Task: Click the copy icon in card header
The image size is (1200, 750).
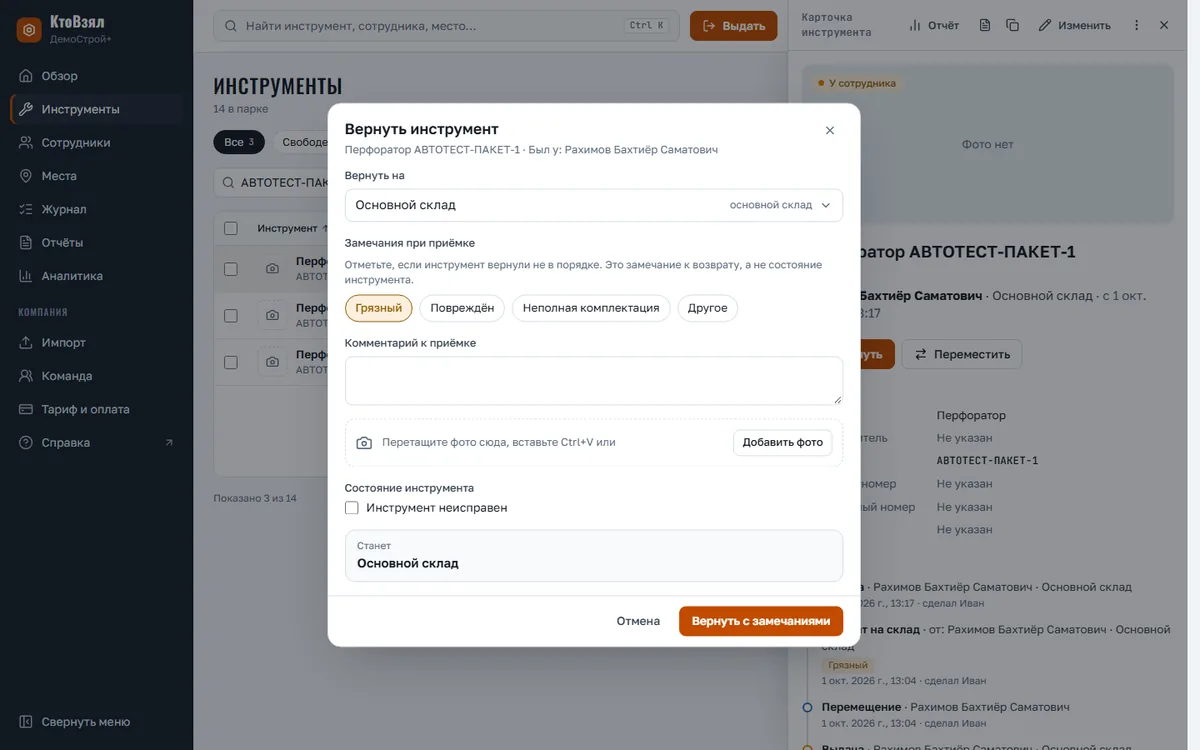Action: 1012,25
